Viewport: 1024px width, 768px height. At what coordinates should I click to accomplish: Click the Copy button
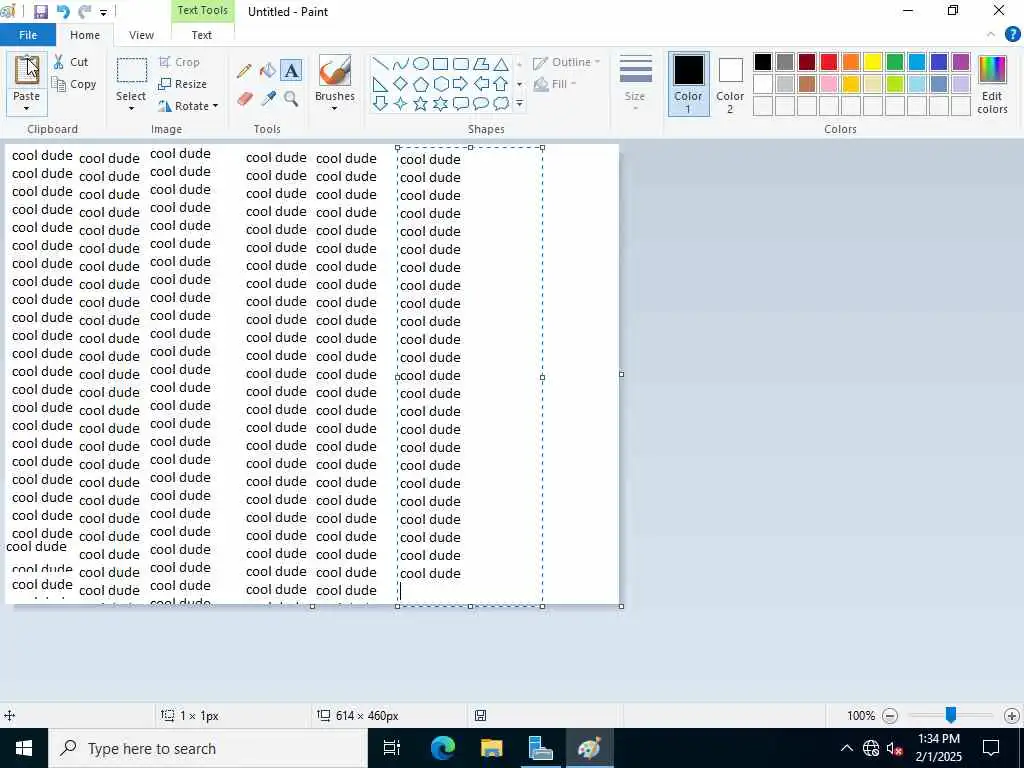point(74,84)
